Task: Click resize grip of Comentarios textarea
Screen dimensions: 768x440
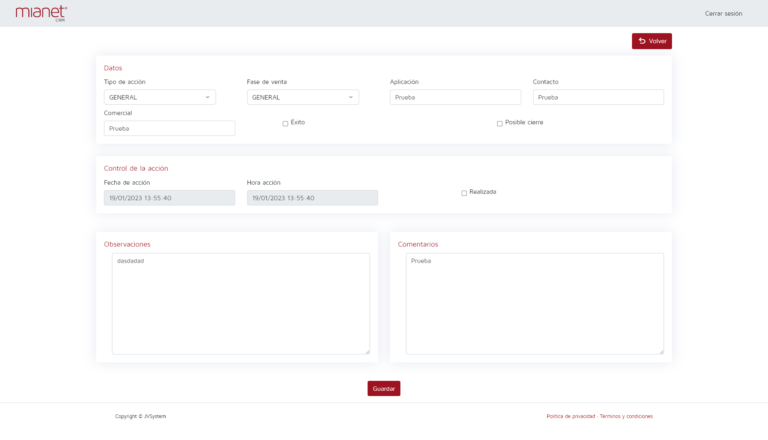Action: click(660, 351)
